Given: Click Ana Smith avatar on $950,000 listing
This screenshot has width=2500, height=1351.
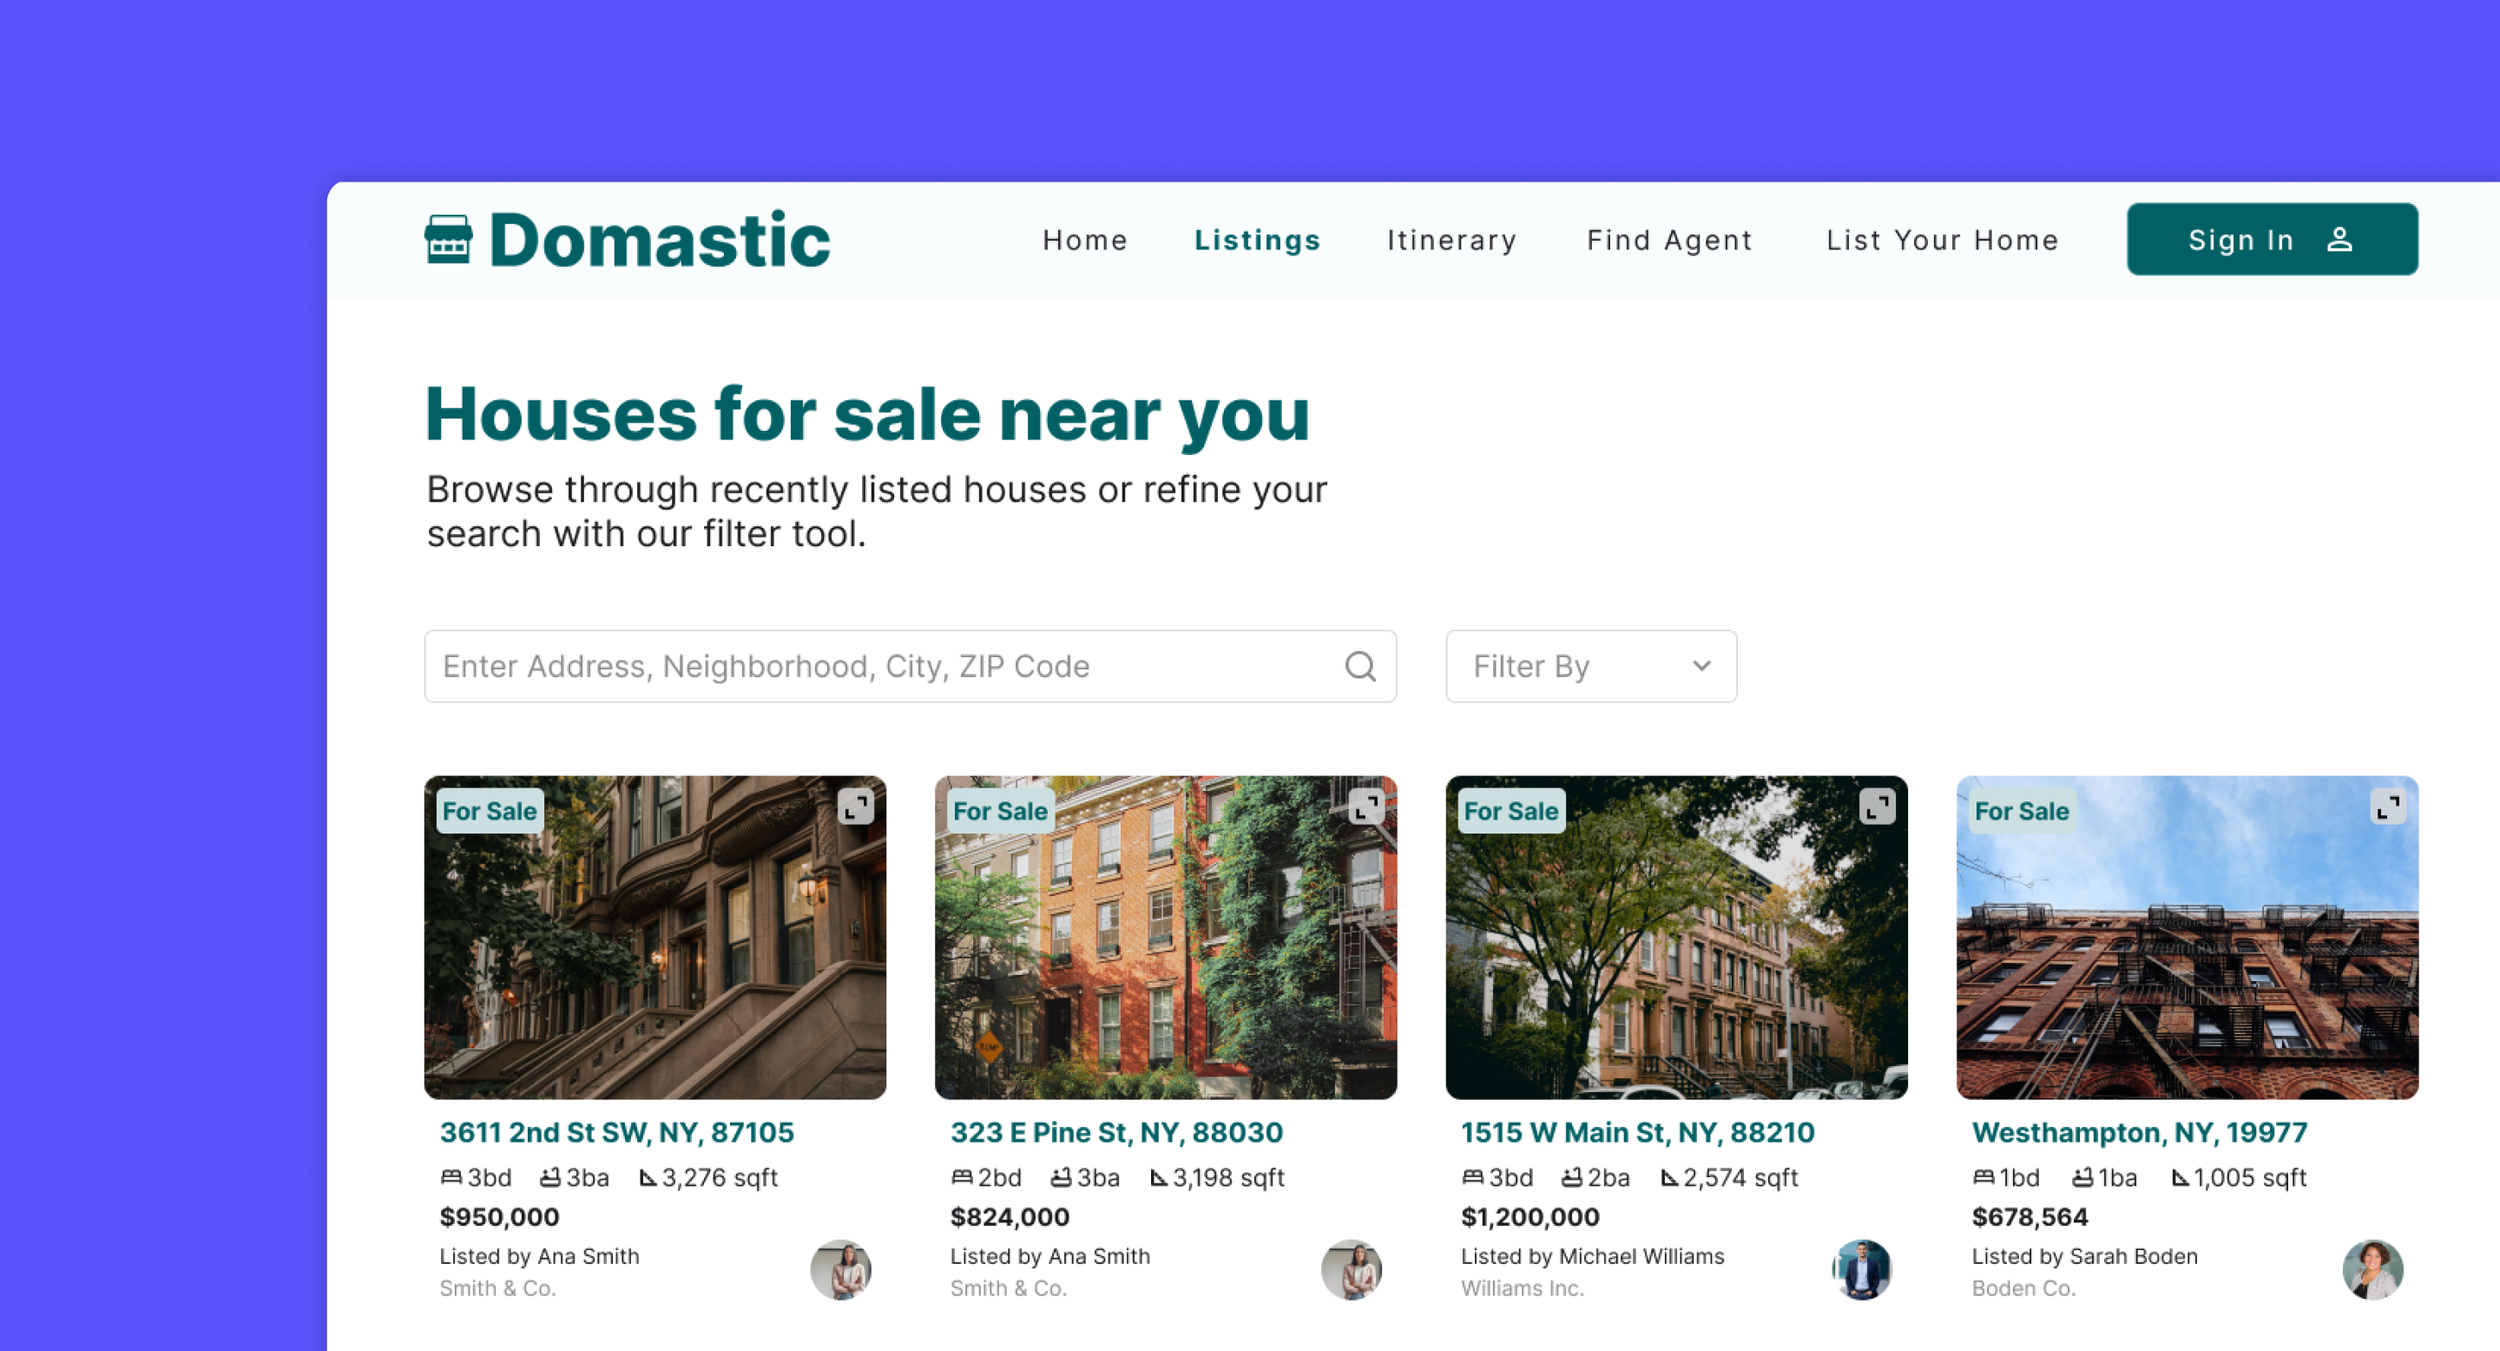Looking at the screenshot, I should point(840,1270).
